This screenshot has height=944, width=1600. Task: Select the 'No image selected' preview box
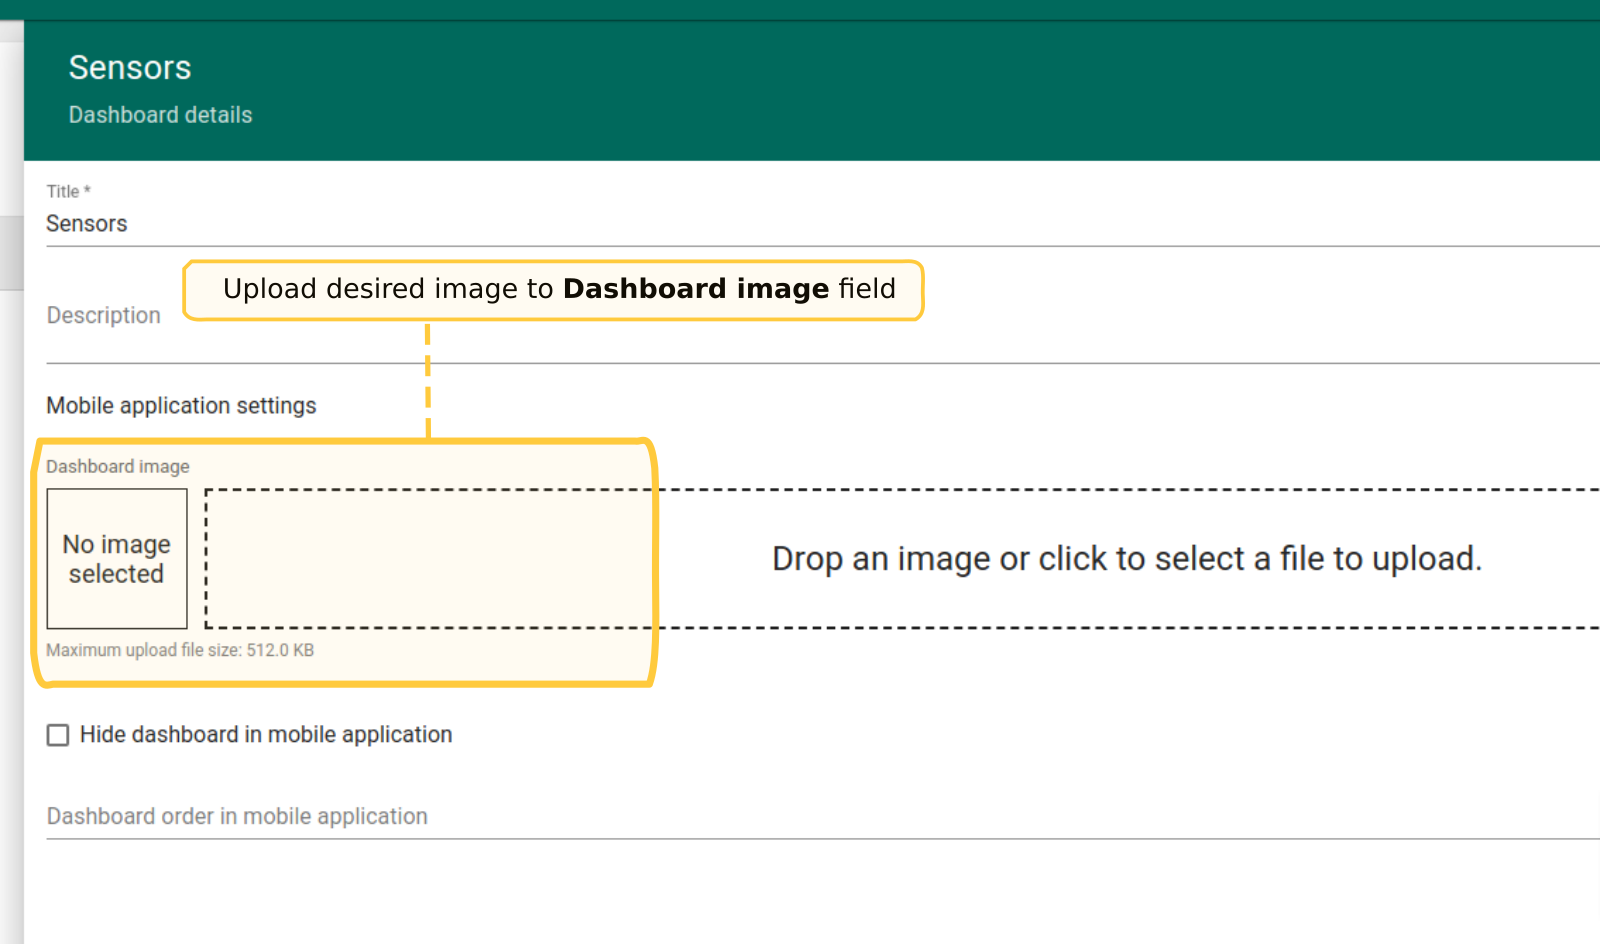117,559
